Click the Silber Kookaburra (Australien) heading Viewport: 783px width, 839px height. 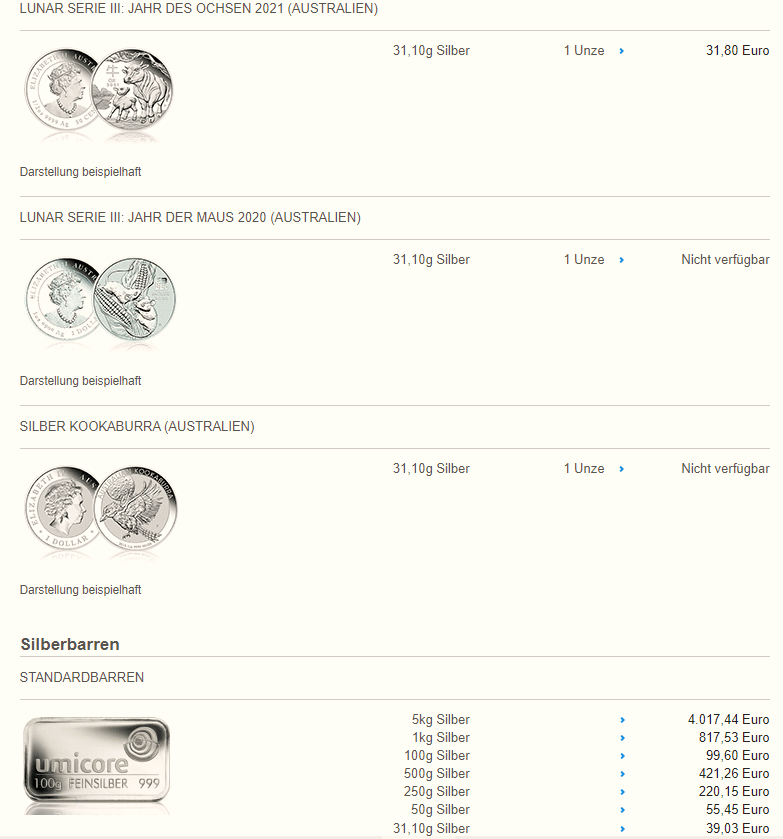(137, 427)
